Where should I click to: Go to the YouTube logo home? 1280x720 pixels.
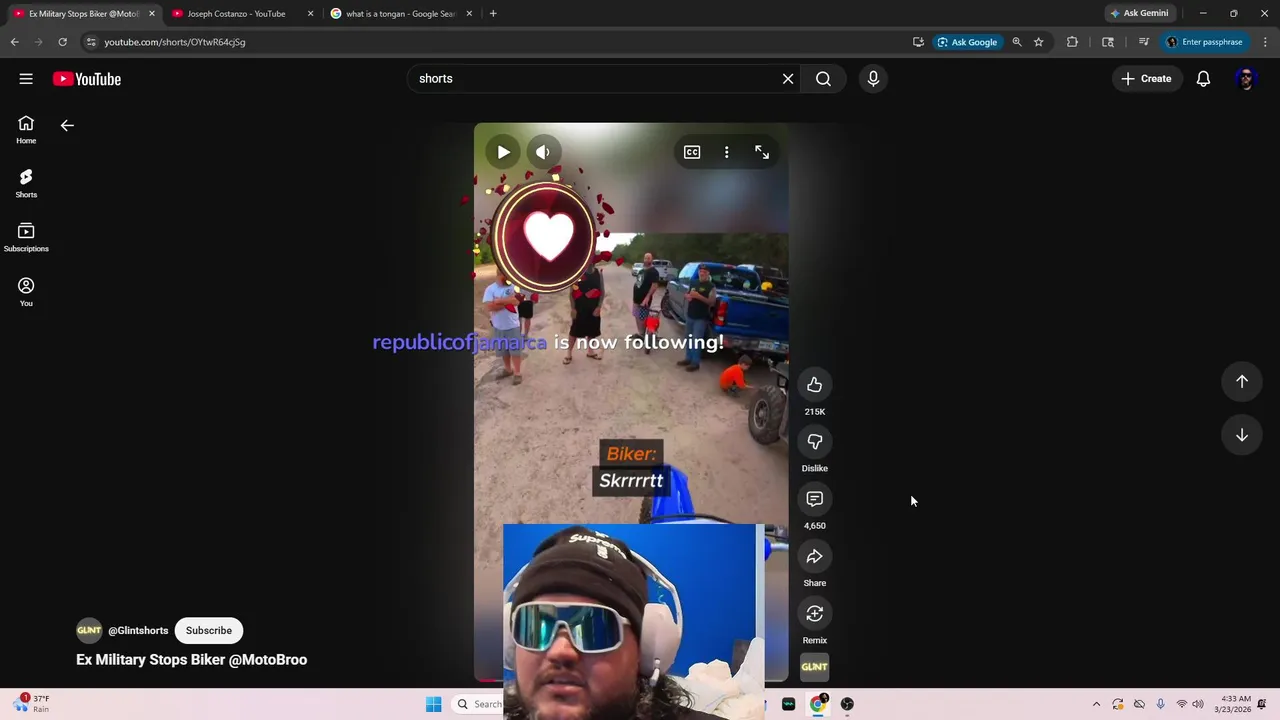[87, 79]
